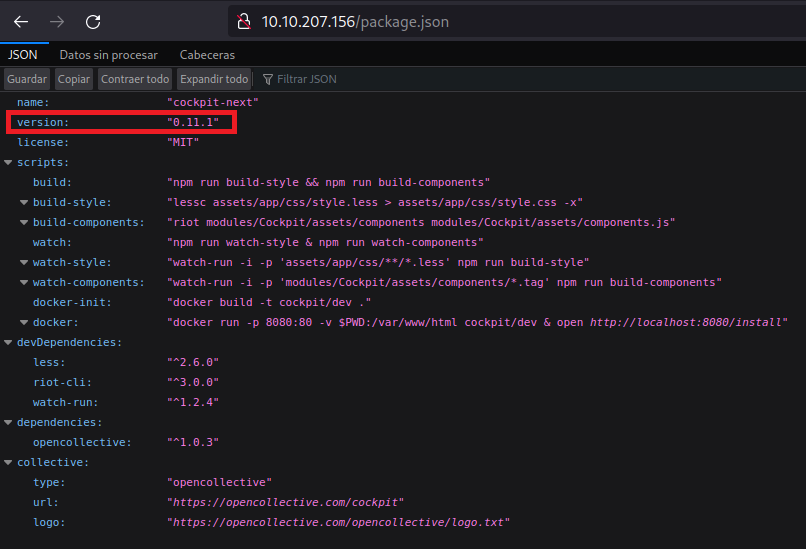
Task: Reload the package.json page
Action: tap(93, 21)
